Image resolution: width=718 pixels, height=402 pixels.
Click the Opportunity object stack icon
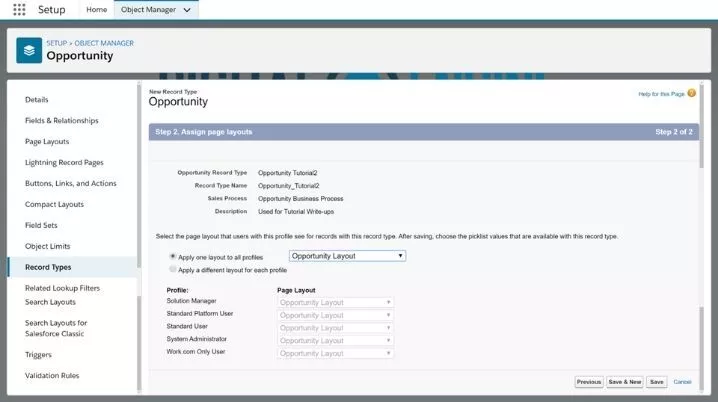(29, 49)
